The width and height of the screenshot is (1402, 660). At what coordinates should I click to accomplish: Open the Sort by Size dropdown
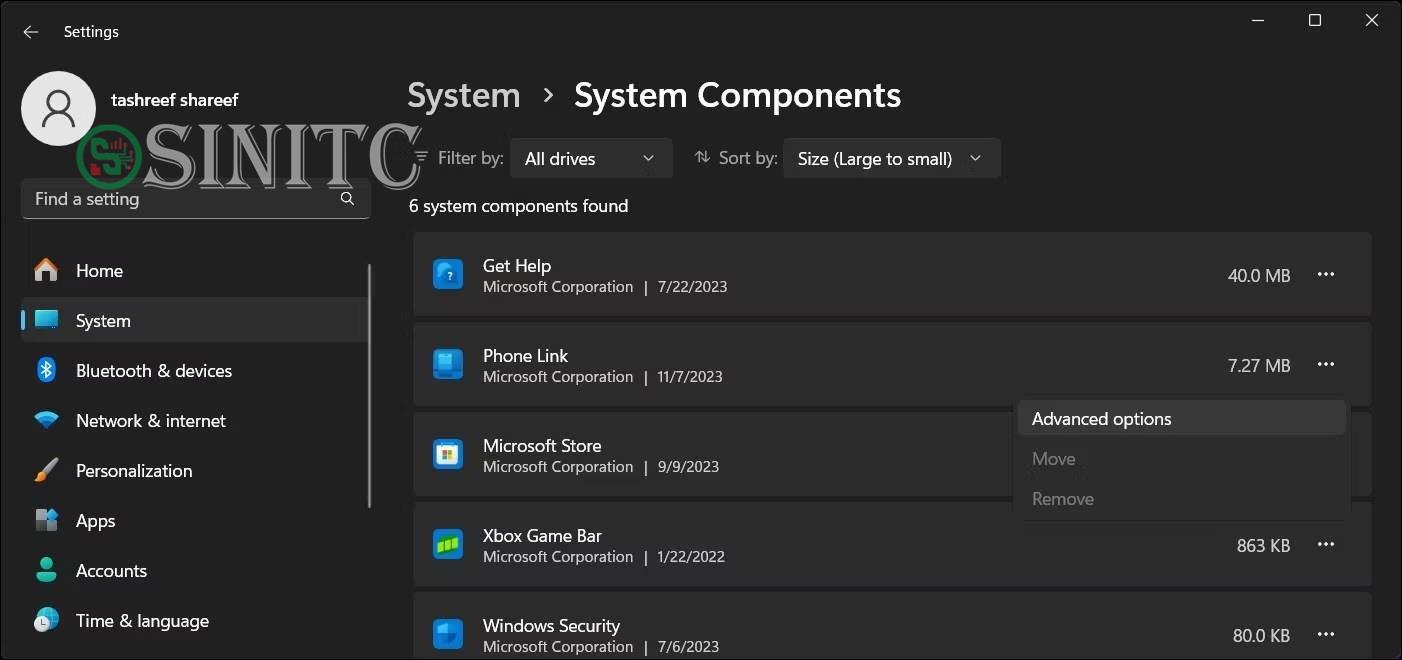[891, 158]
